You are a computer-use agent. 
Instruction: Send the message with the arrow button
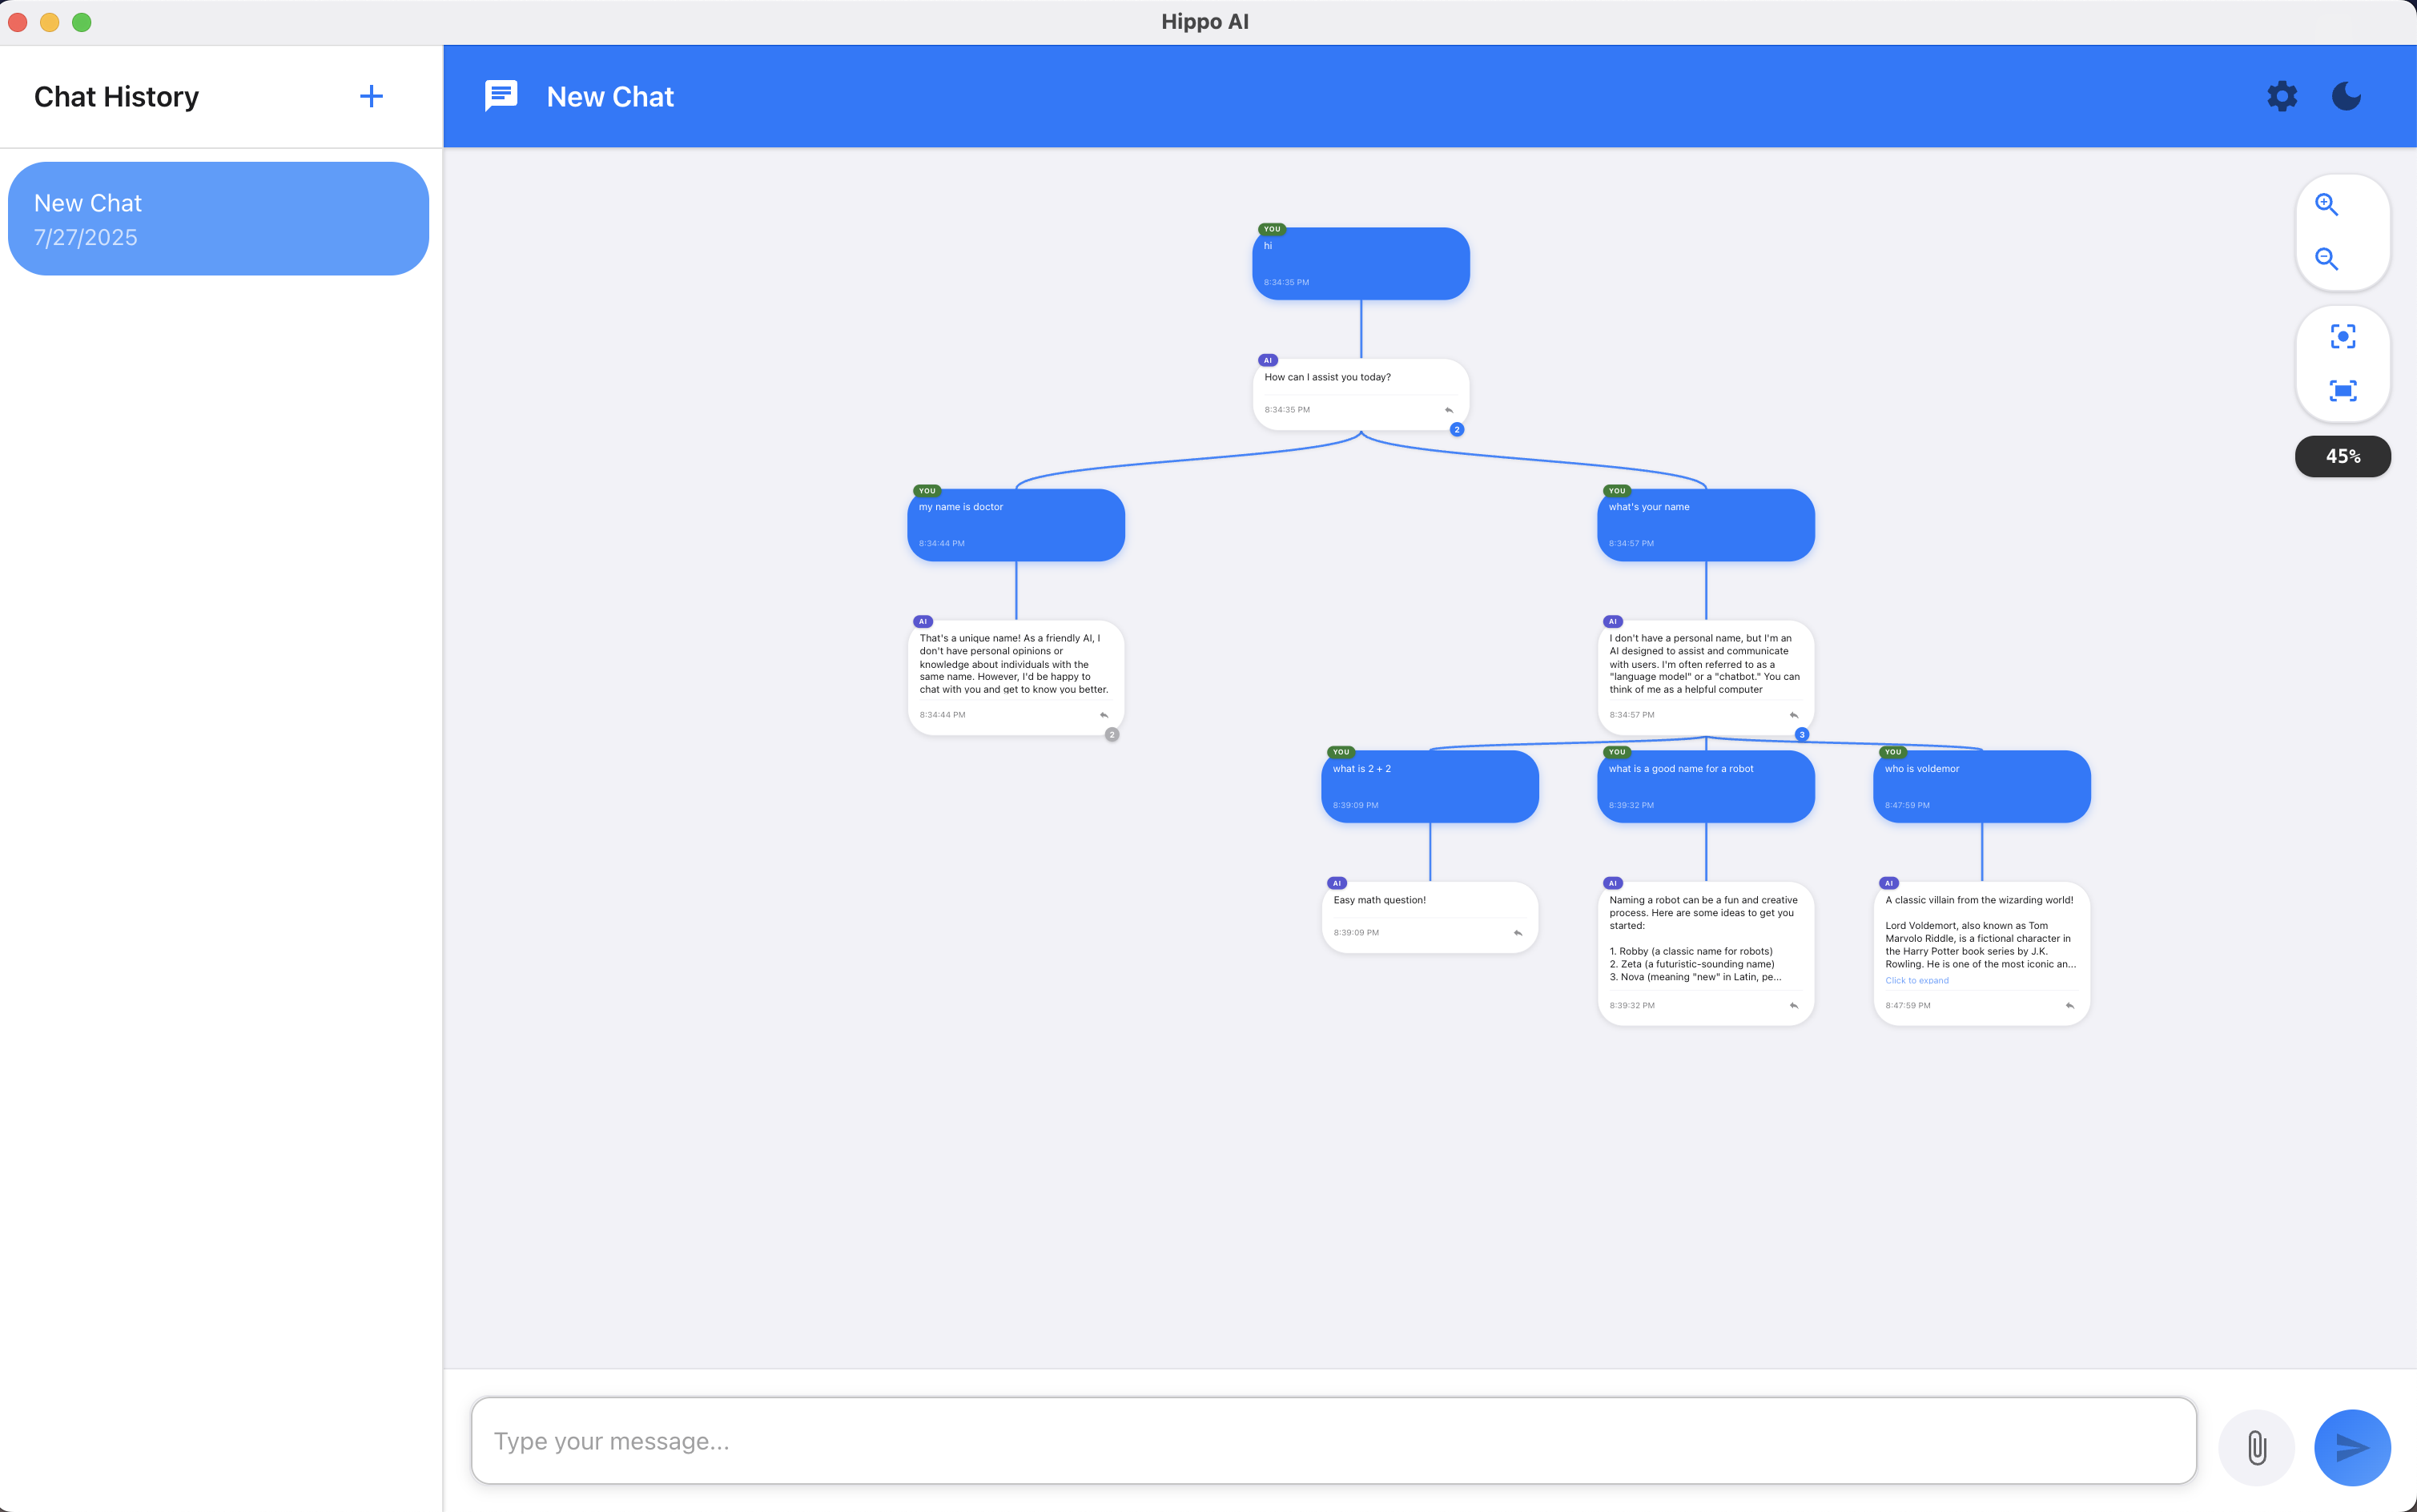2352,1447
